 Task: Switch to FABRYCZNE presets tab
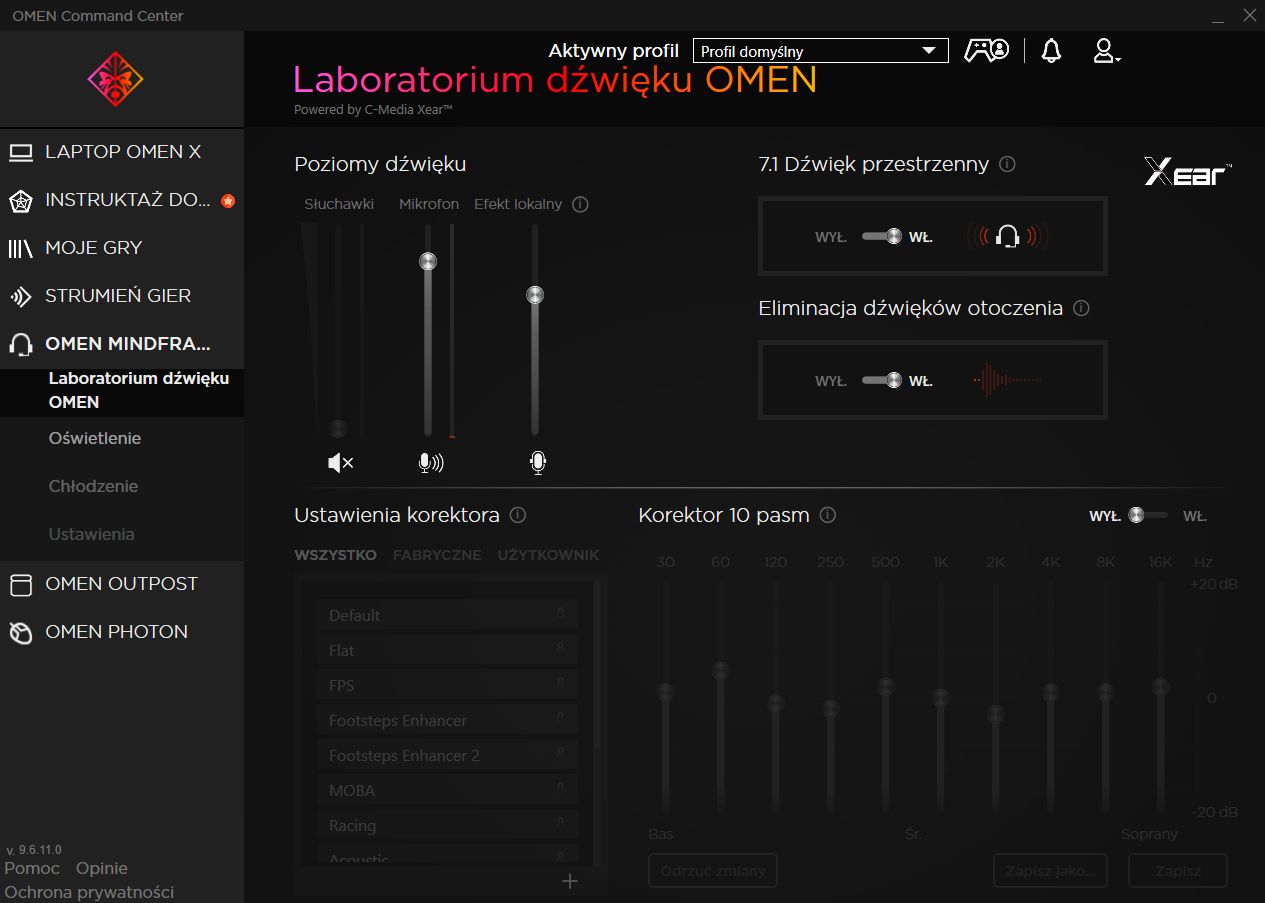click(x=437, y=555)
